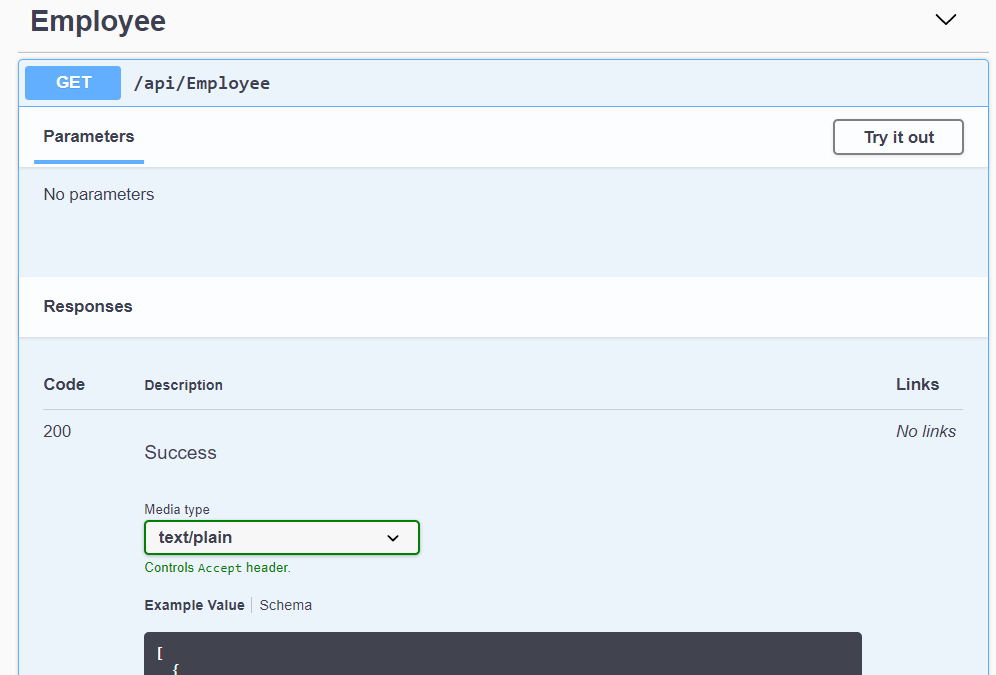996x675 pixels.
Task: Click the Description column header
Action: pos(183,385)
